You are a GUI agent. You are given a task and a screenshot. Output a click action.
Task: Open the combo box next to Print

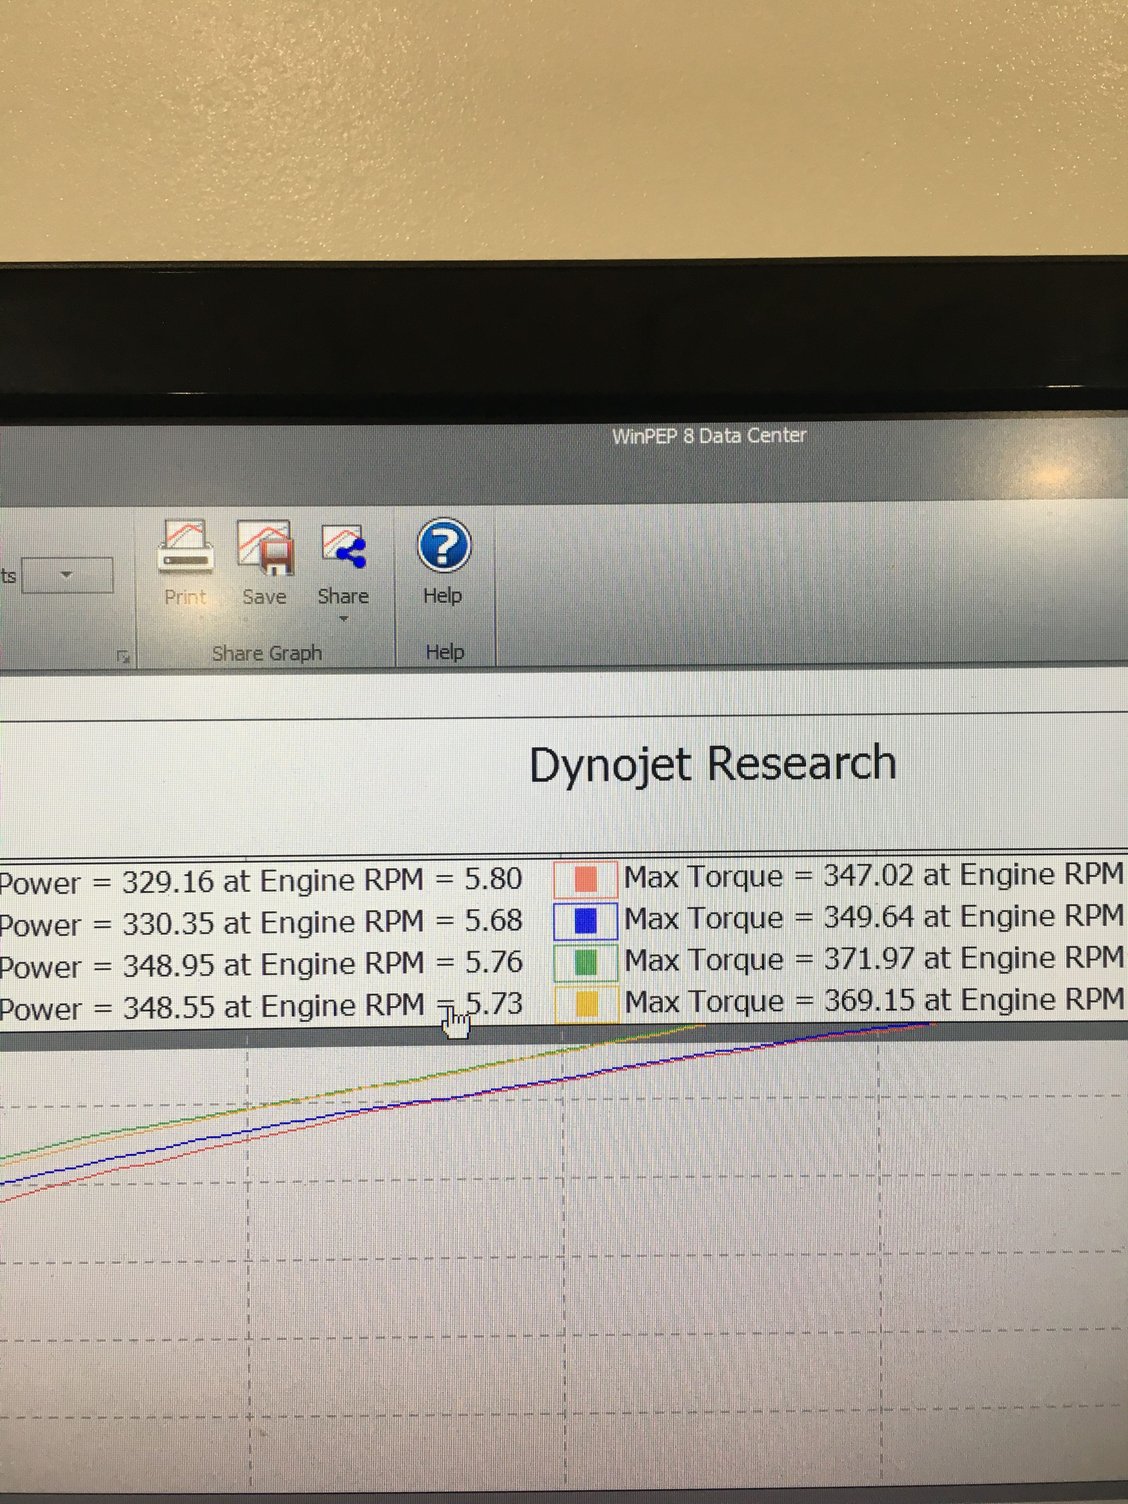click(67, 576)
